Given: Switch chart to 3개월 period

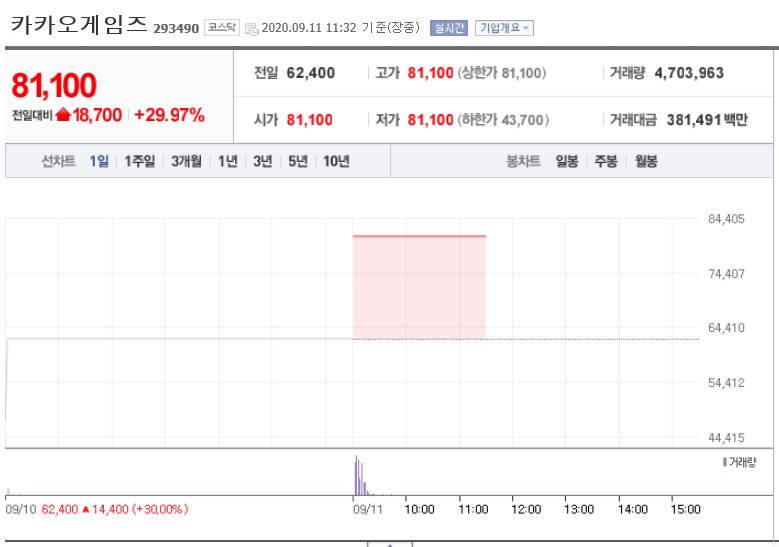Looking at the screenshot, I should pos(186,161).
